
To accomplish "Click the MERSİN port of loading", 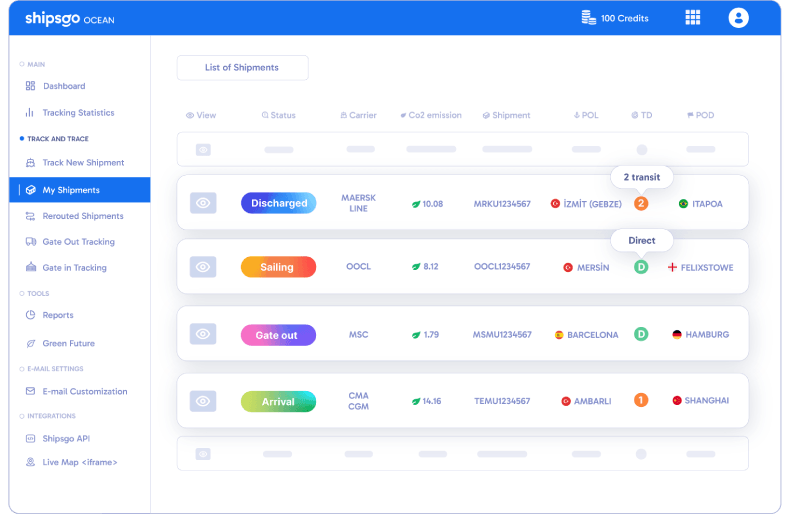I will click(x=592, y=267).
